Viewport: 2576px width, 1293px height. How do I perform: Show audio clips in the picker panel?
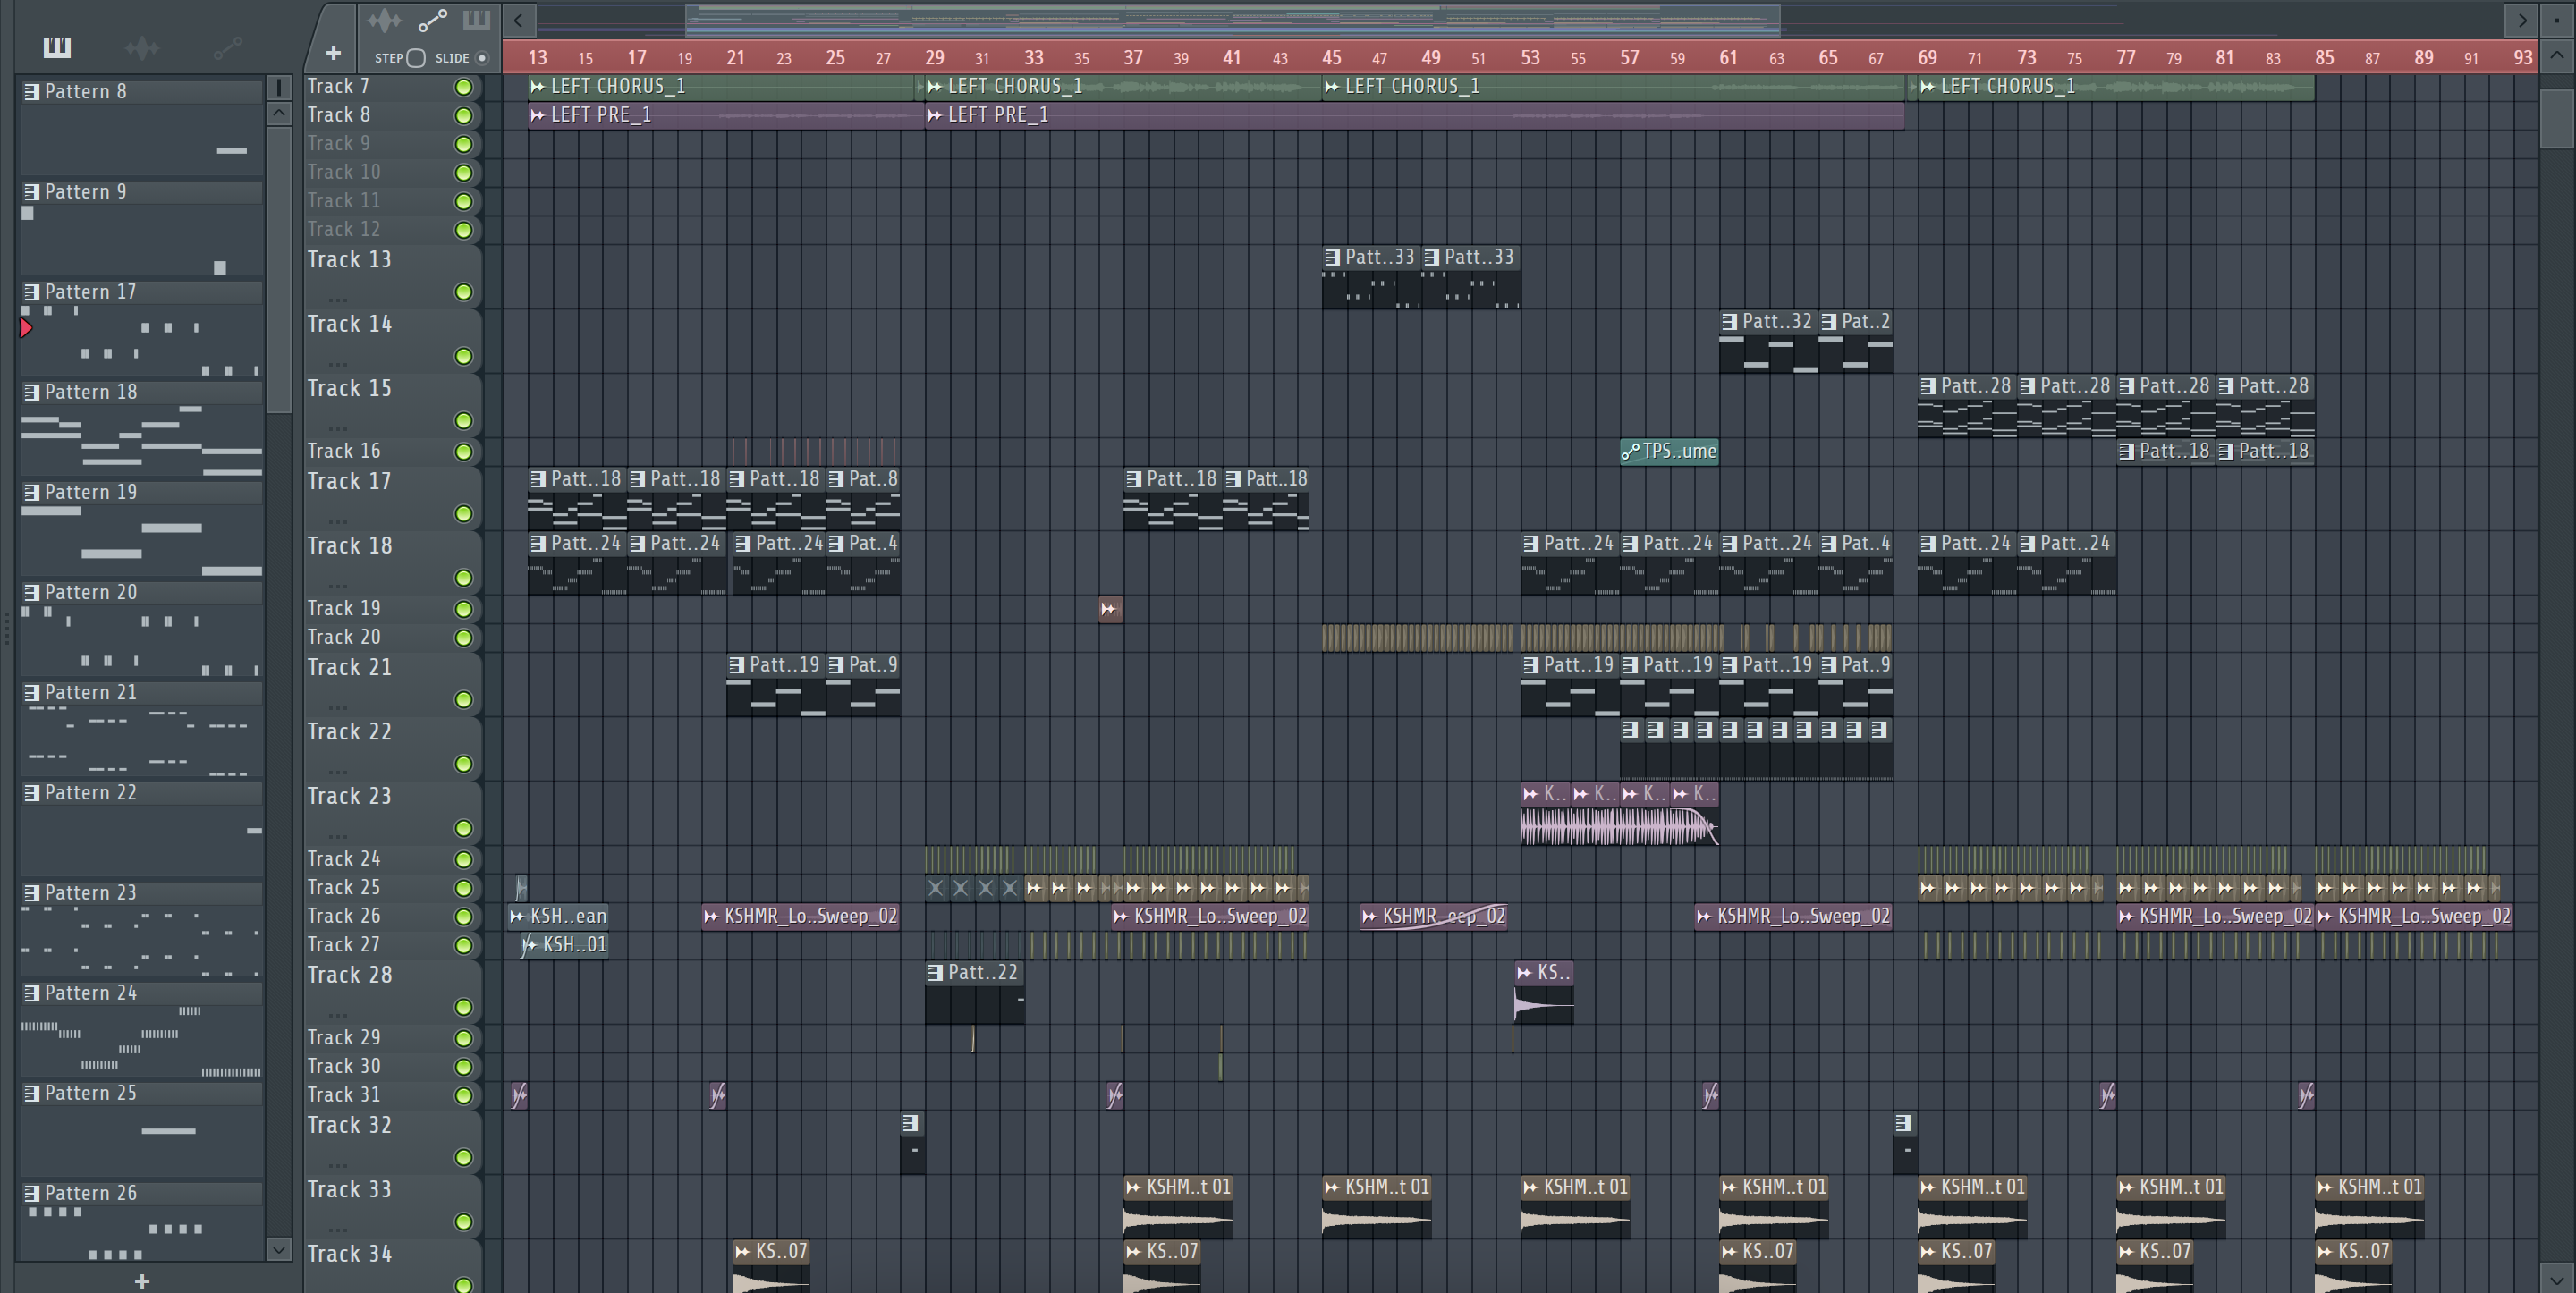point(142,47)
